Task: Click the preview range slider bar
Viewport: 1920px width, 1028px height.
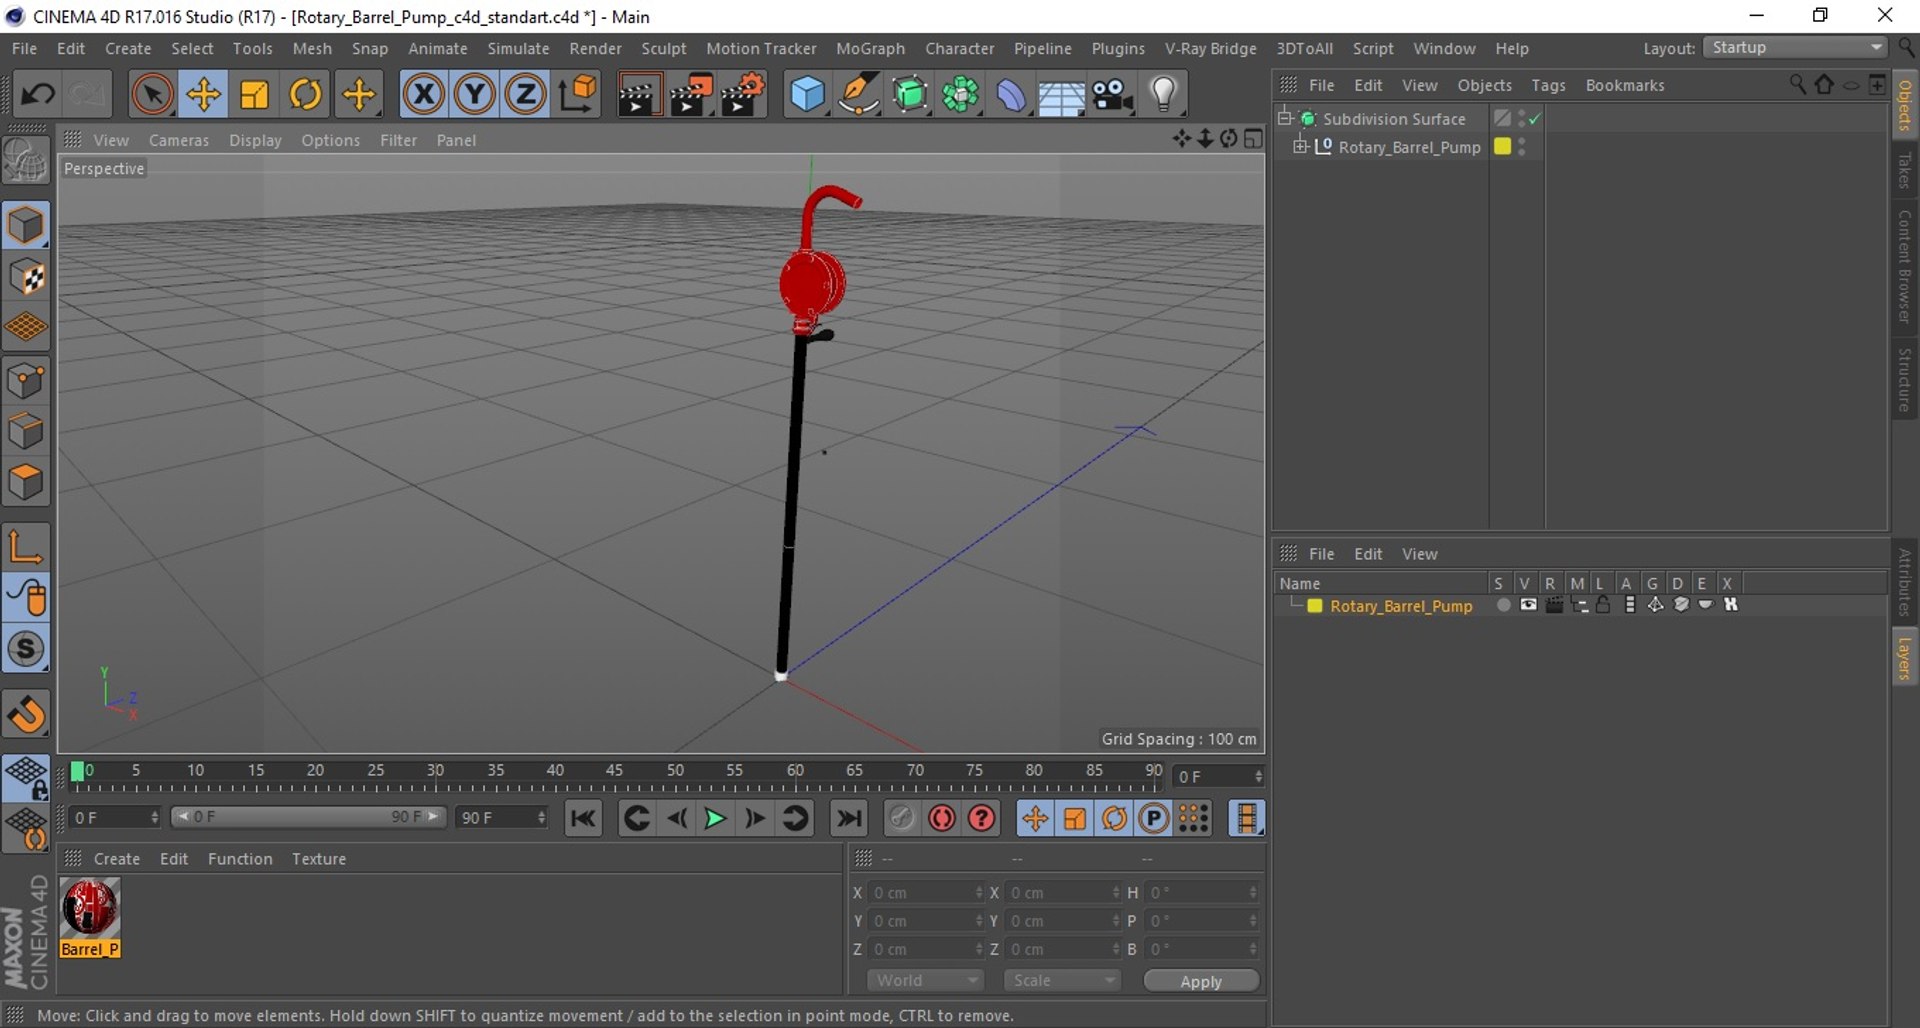Action: (308, 817)
